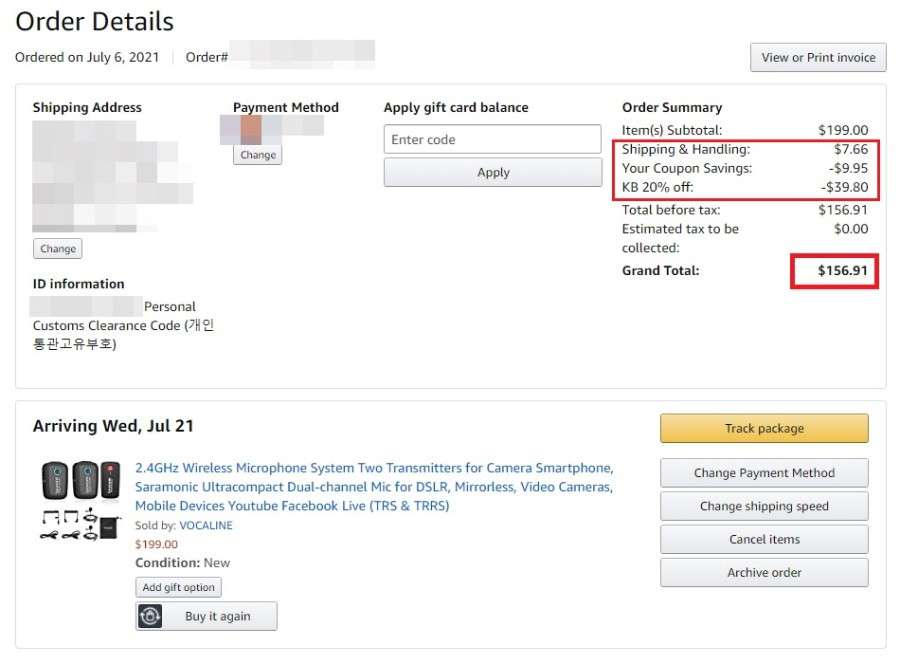Click the Buy it again button label

pyautogui.click(x=218, y=616)
